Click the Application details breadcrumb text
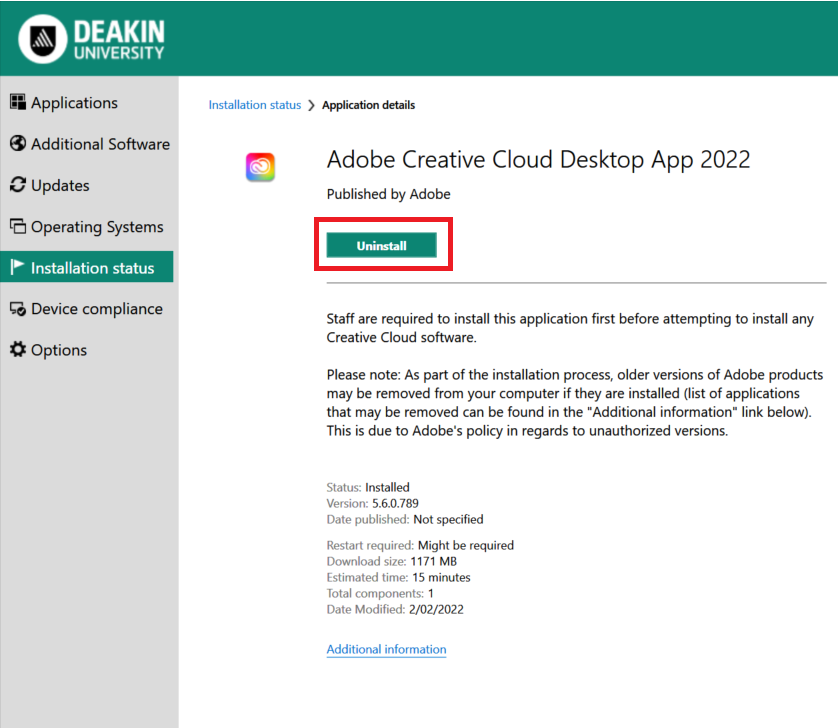Image resolution: width=838 pixels, height=728 pixels. [x=368, y=105]
